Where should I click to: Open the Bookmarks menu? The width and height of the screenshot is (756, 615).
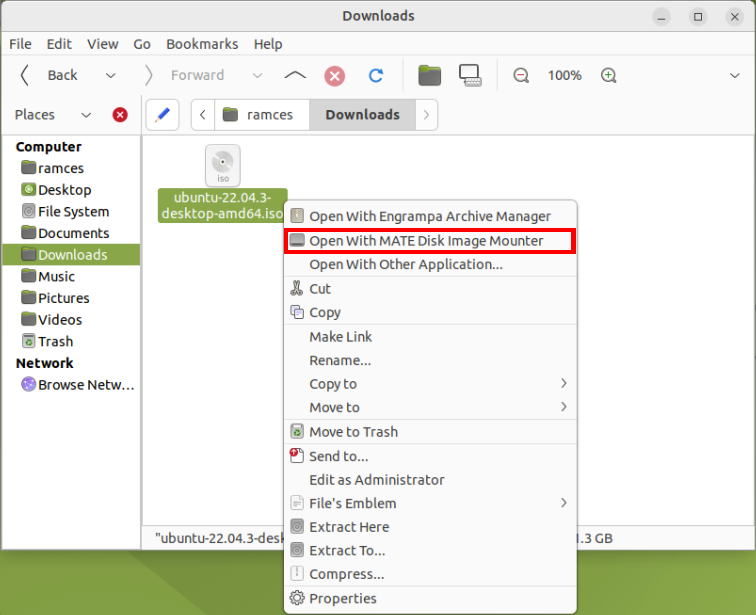(x=202, y=44)
